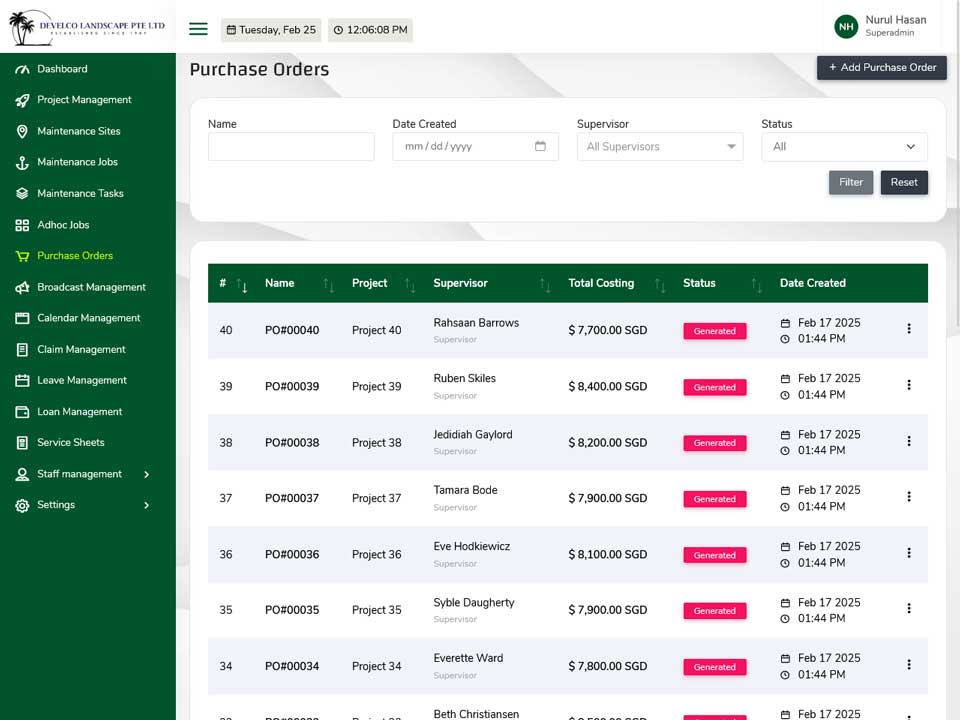Viewport: 960px width, 720px height.
Task: Click the Name filter input field
Action: [291, 147]
